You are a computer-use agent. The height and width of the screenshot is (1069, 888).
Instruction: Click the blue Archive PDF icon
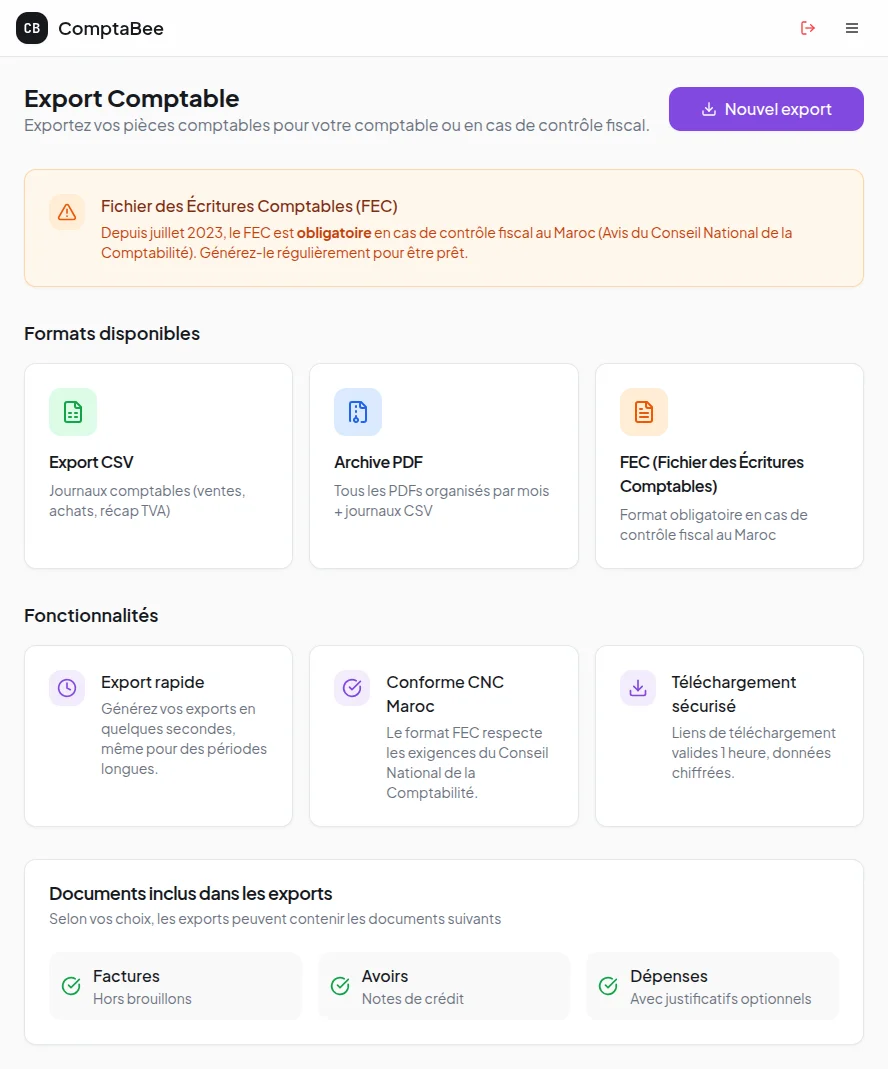[x=358, y=412]
